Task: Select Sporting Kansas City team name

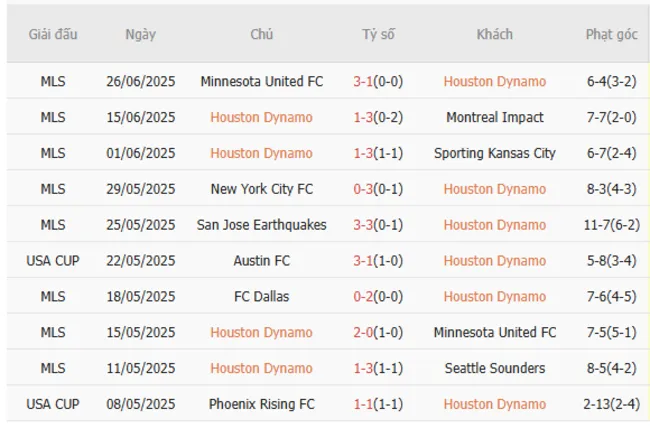Action: (495, 153)
